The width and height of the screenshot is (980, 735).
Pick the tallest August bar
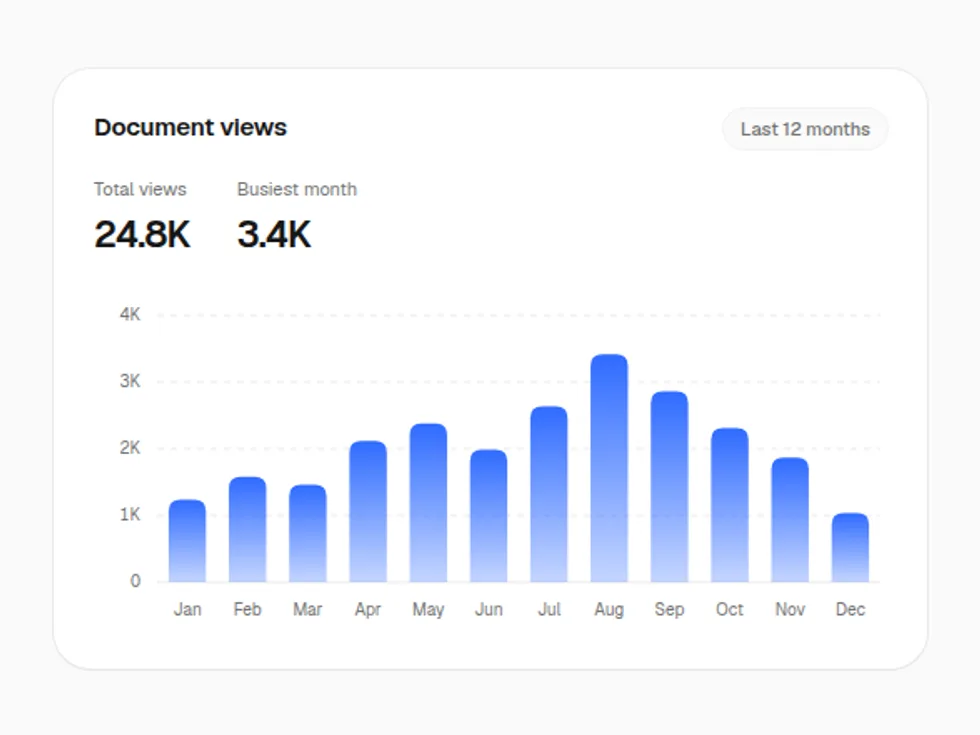(x=609, y=468)
